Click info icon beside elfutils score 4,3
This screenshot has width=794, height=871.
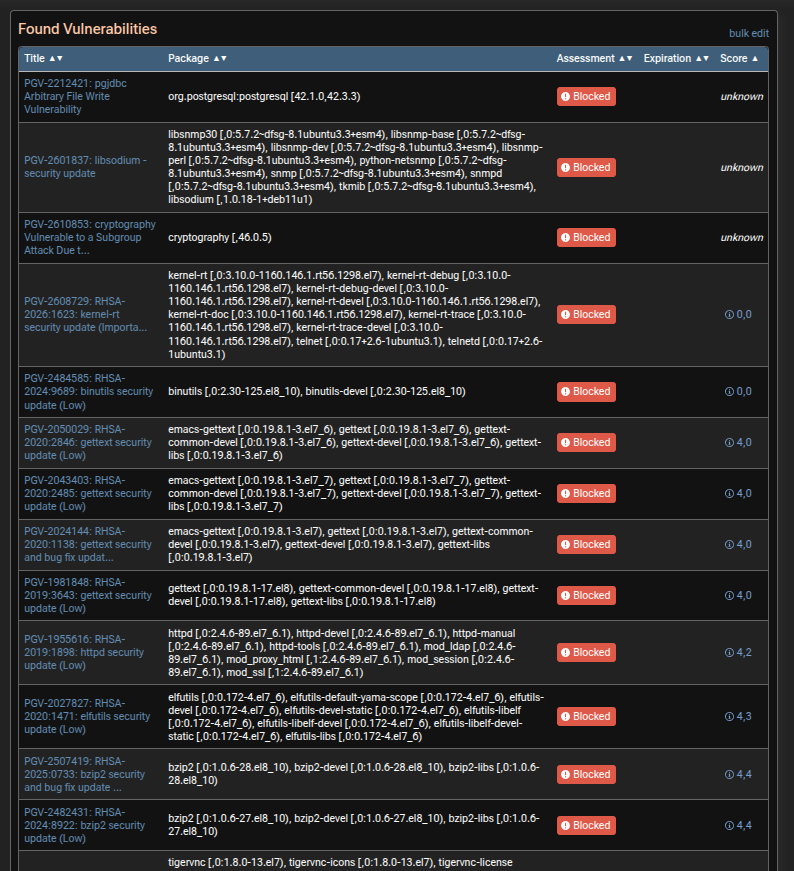(729, 716)
